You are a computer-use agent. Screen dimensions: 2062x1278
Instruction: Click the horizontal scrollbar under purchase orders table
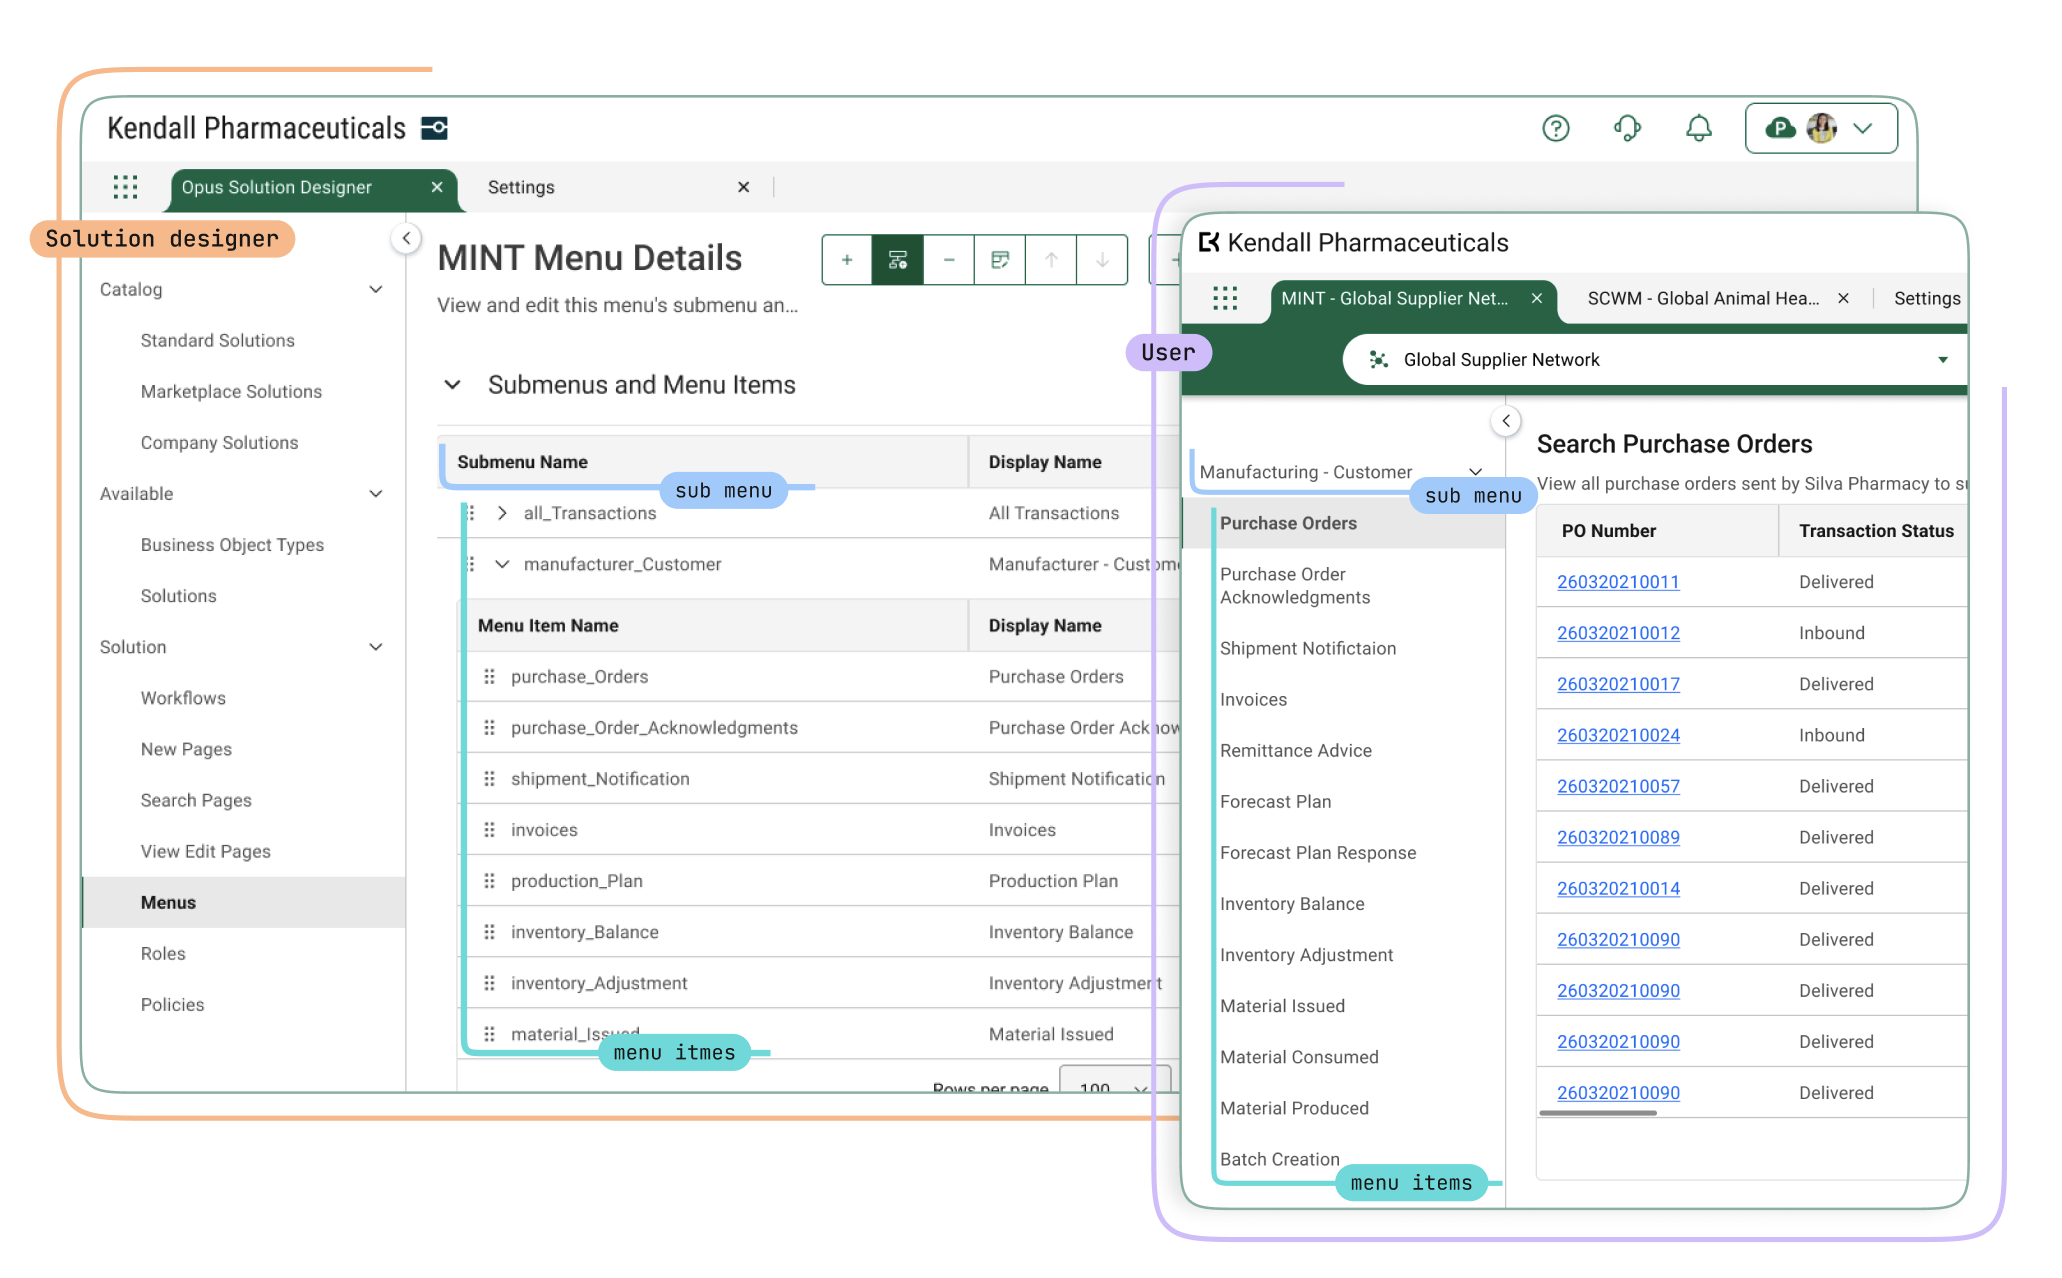1597,1112
